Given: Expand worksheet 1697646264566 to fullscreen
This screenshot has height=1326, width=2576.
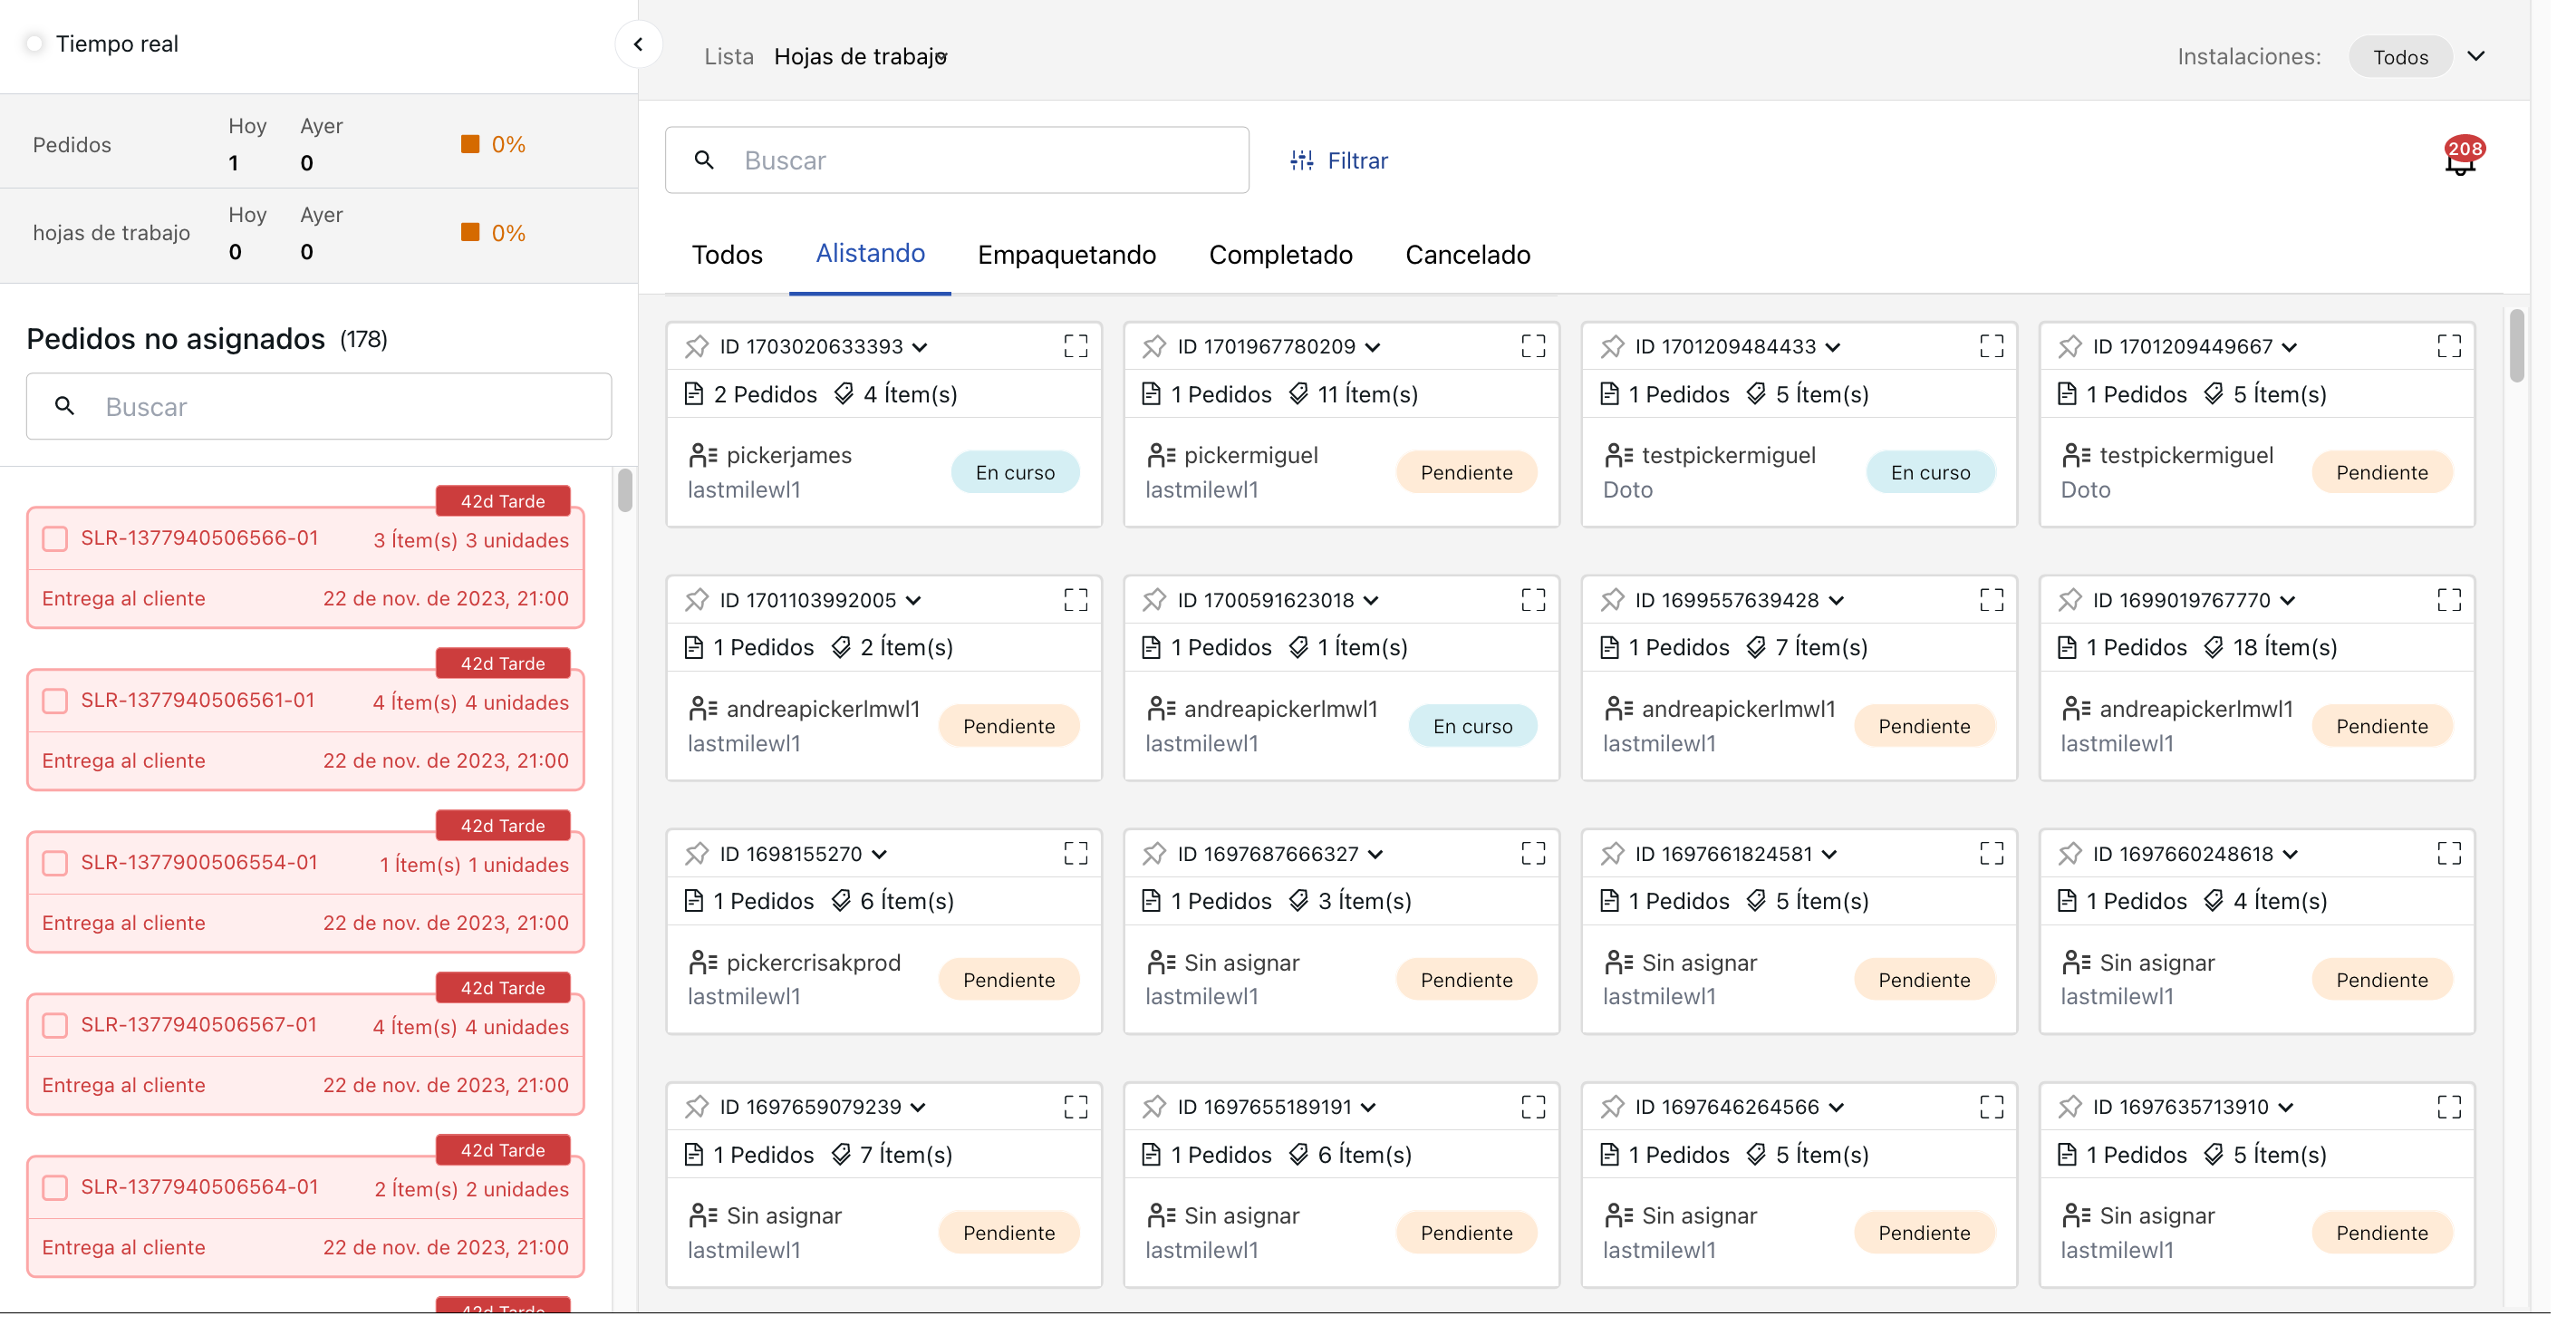Looking at the screenshot, I should [x=1991, y=1107].
